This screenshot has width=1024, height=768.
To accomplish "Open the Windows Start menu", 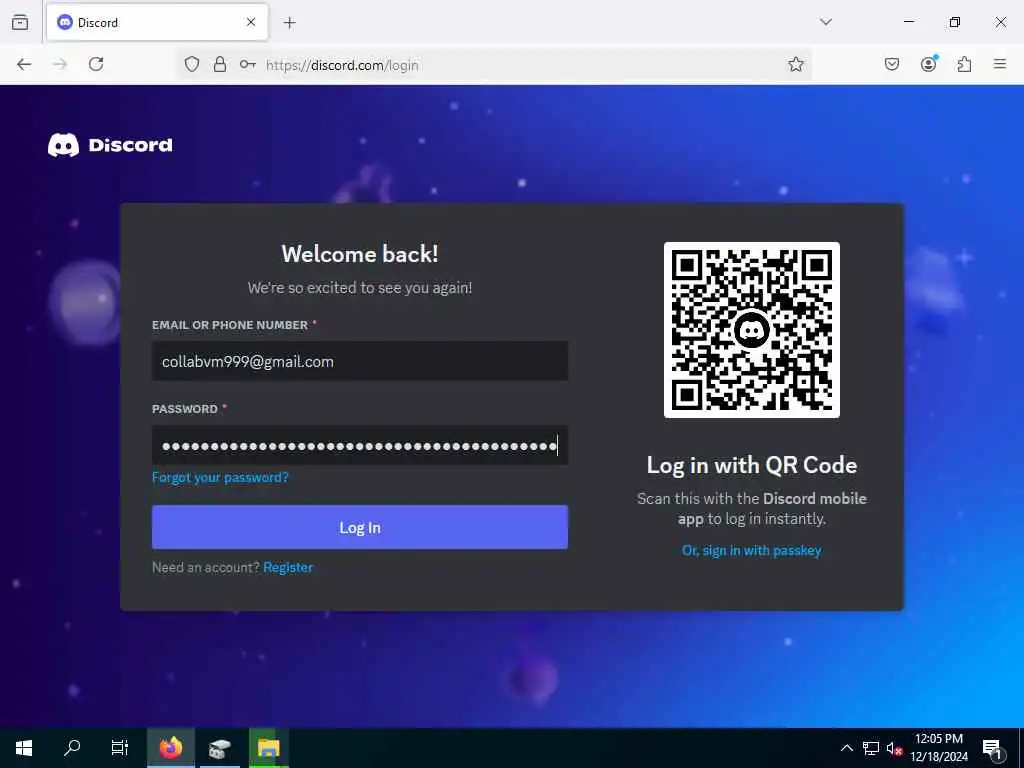I will click(x=24, y=748).
